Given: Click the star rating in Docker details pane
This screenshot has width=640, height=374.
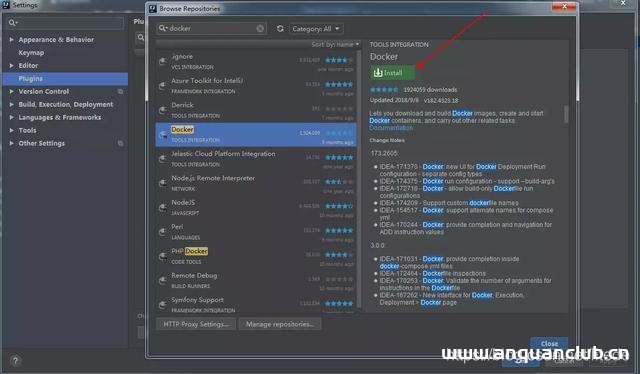Looking at the screenshot, I should click(x=384, y=89).
